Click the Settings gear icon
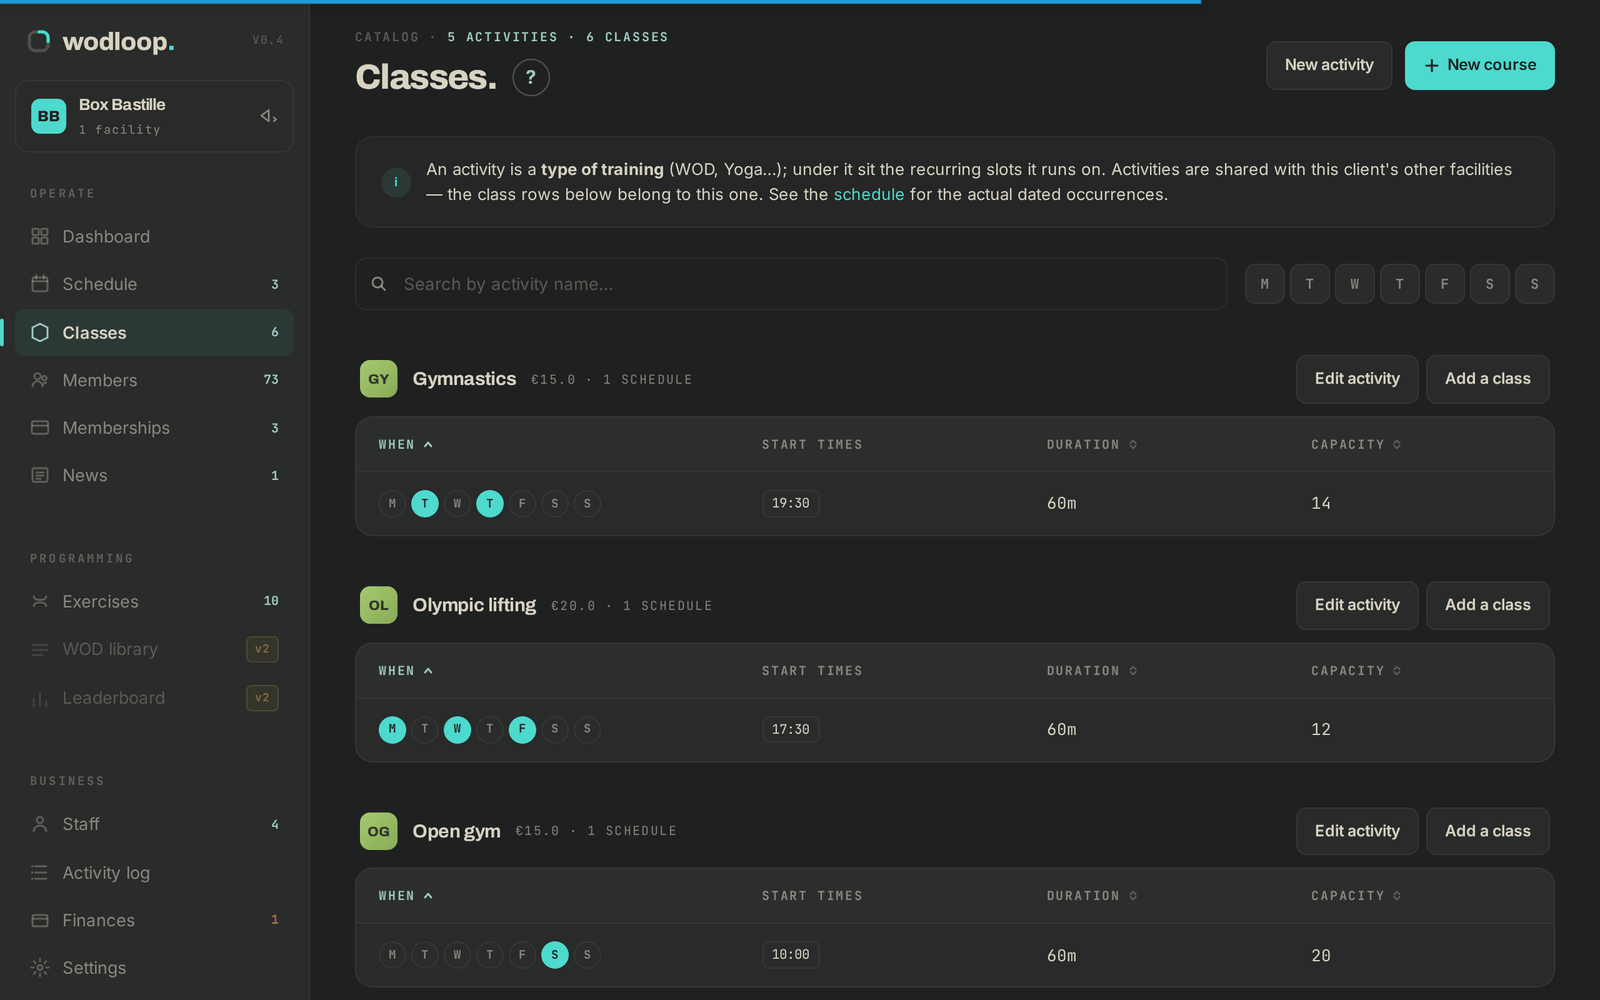 pos(40,967)
